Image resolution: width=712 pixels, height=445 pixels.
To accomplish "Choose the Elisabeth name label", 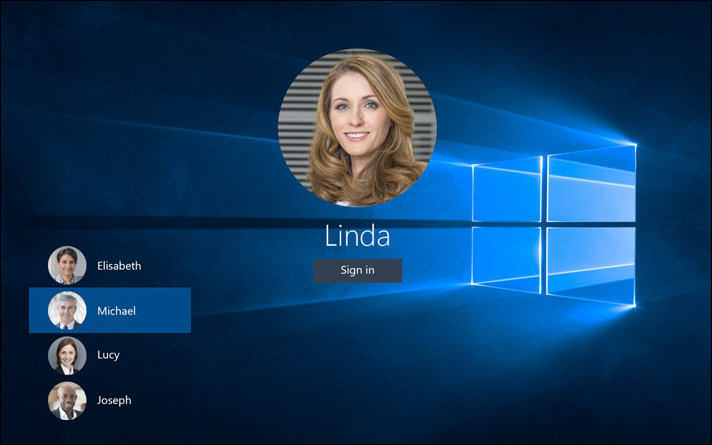I will pyautogui.click(x=119, y=266).
